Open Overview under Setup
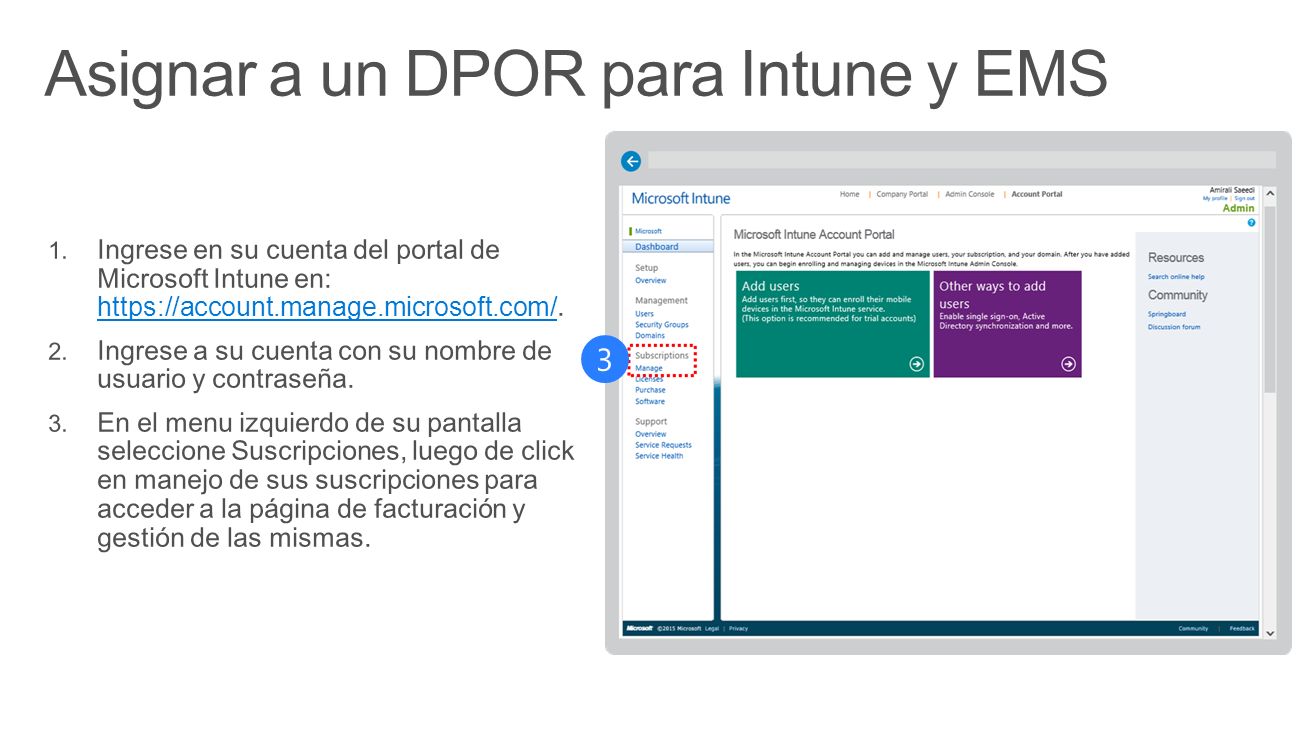 tap(650, 281)
